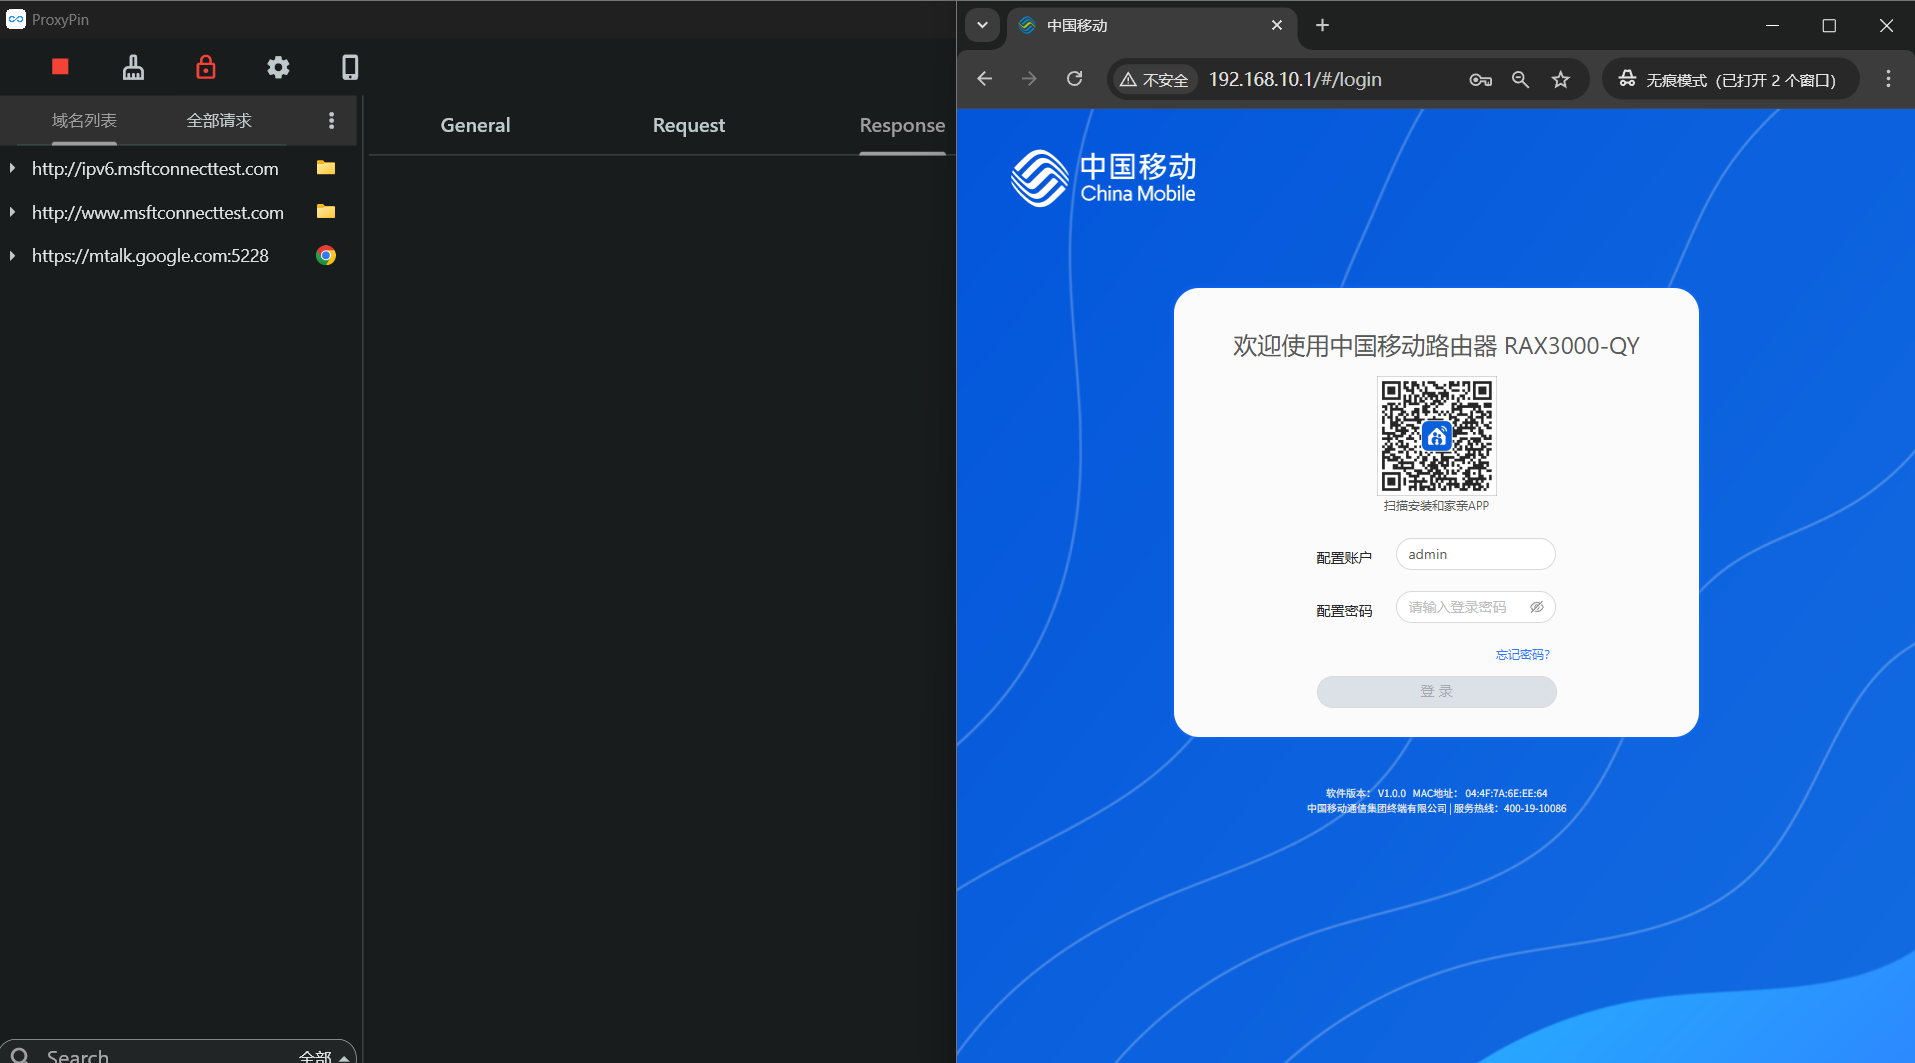The height and width of the screenshot is (1063, 1915).
Task: Click the mobile phone connect icon
Action: 350,67
